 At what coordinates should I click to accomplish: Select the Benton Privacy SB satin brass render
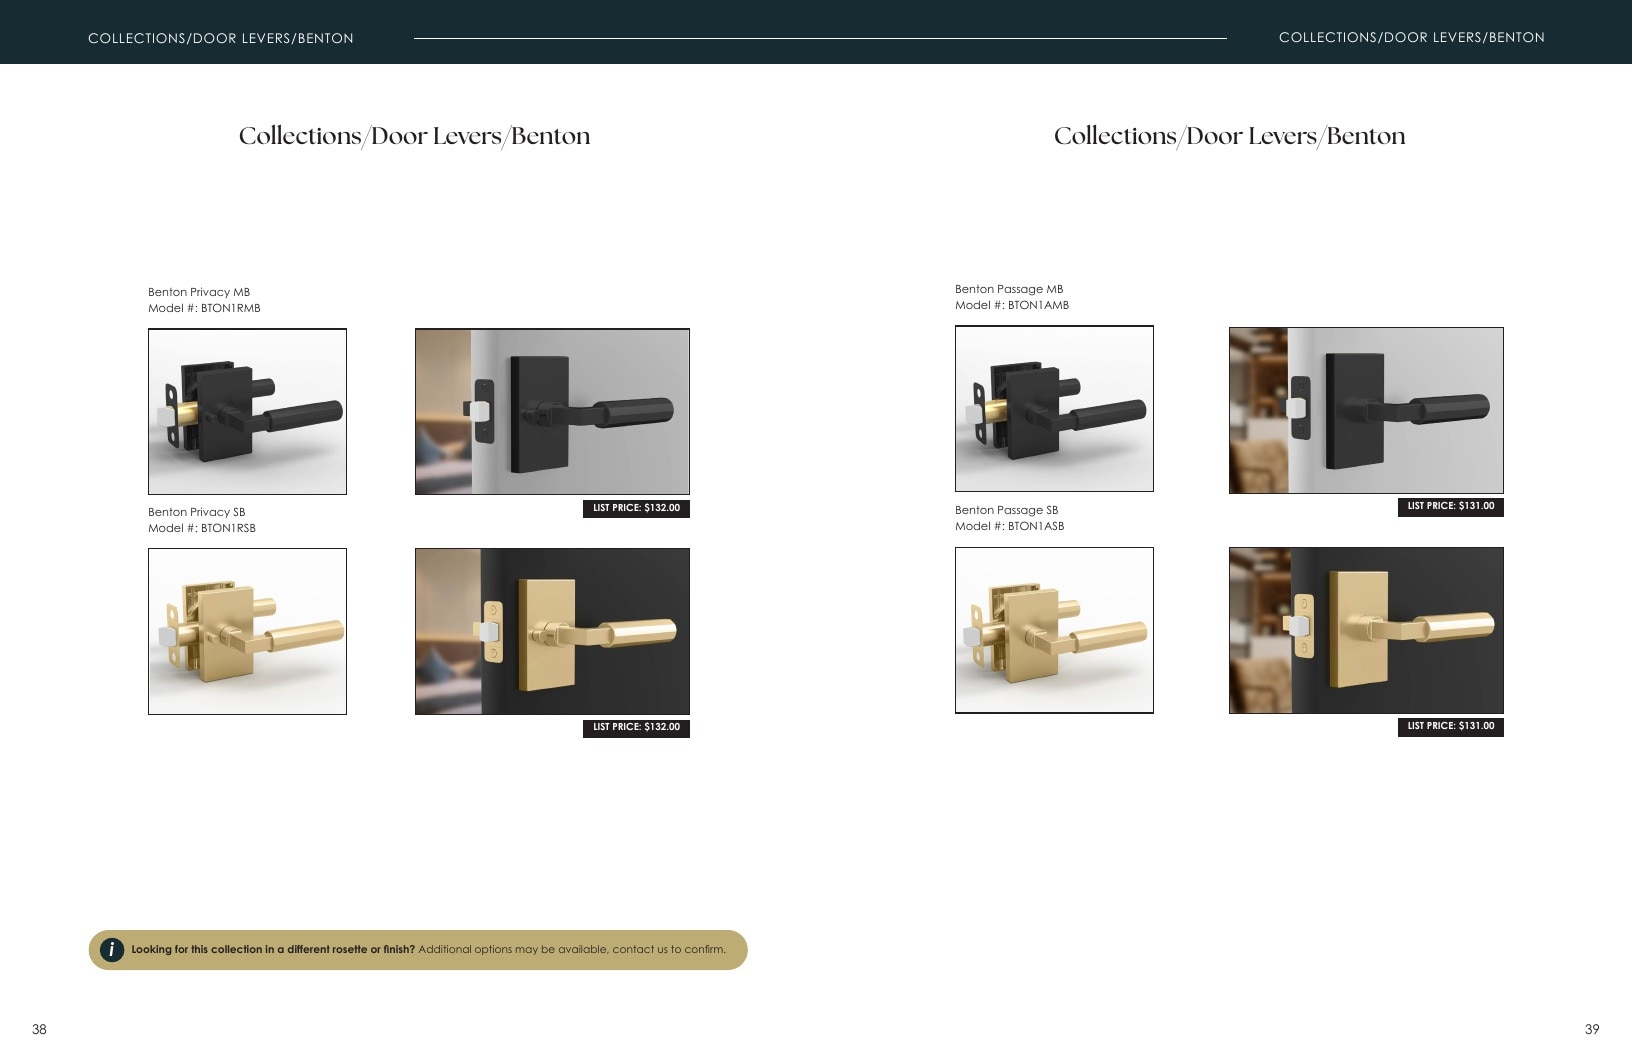click(x=247, y=631)
